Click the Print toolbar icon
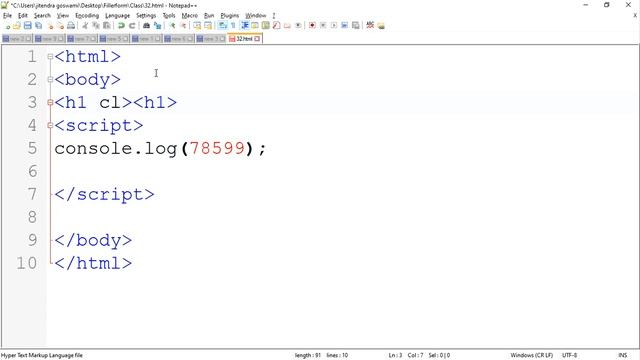Screen dimensions: 640x360 pyautogui.click(x=71, y=26)
